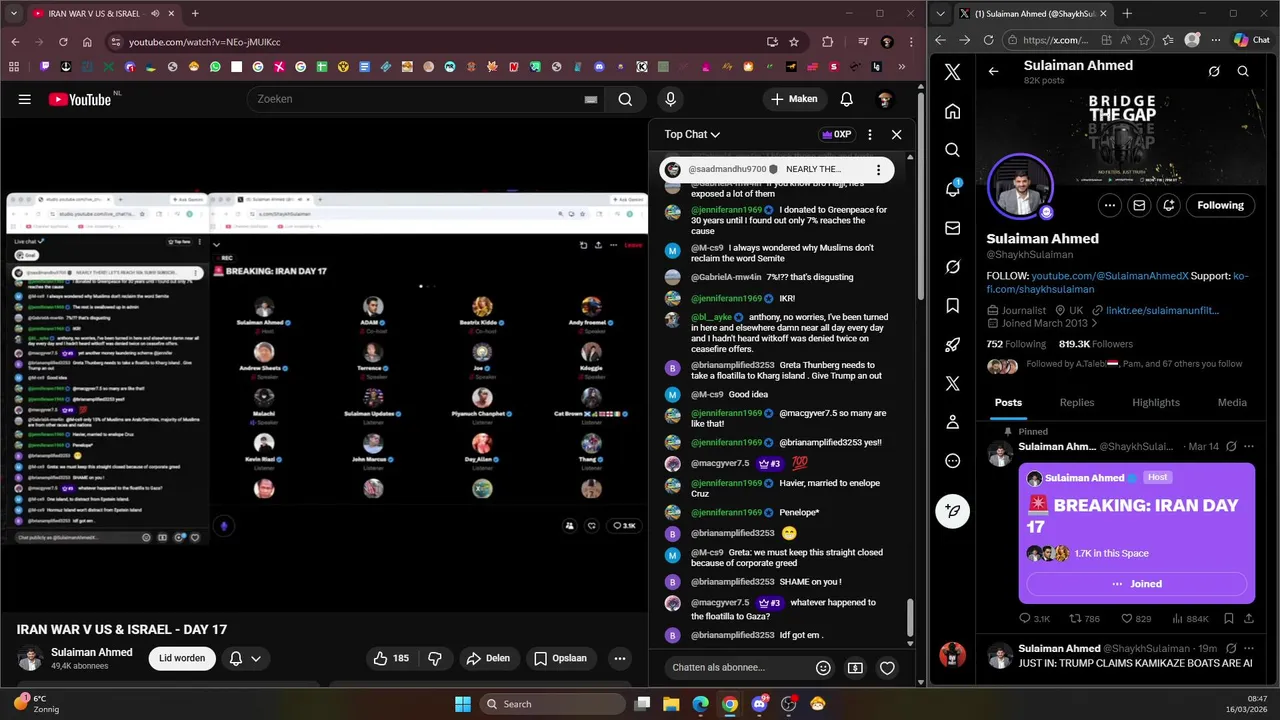Open Windows Start button on taskbar
1280x720 pixels.
coord(463,704)
